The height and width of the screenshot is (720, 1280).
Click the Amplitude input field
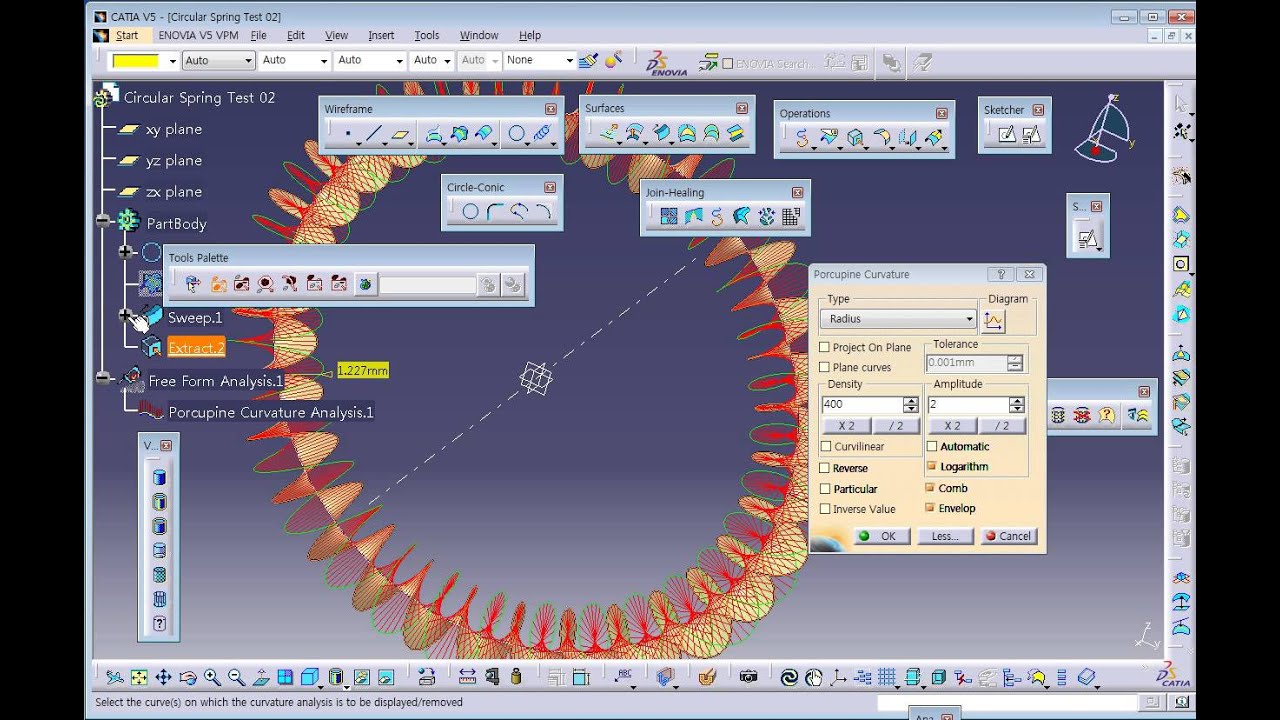[968, 405]
